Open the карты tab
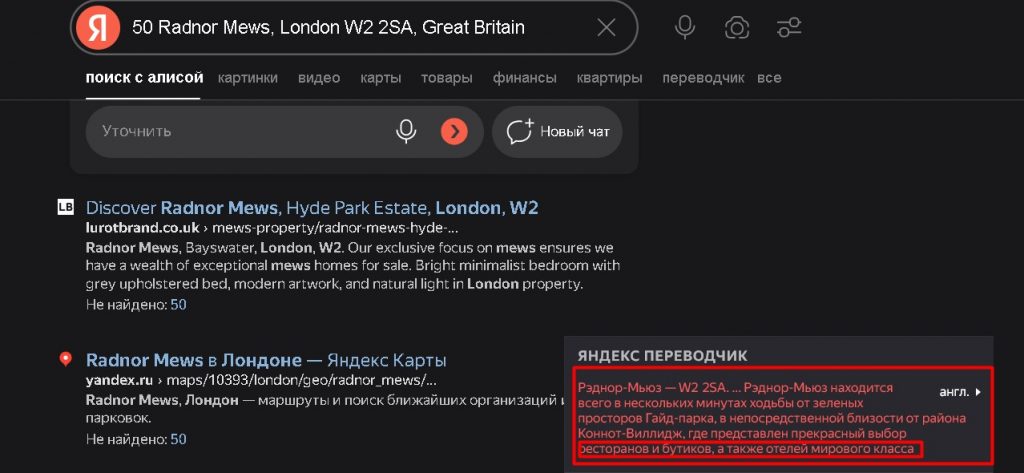1024x473 pixels. [x=380, y=78]
